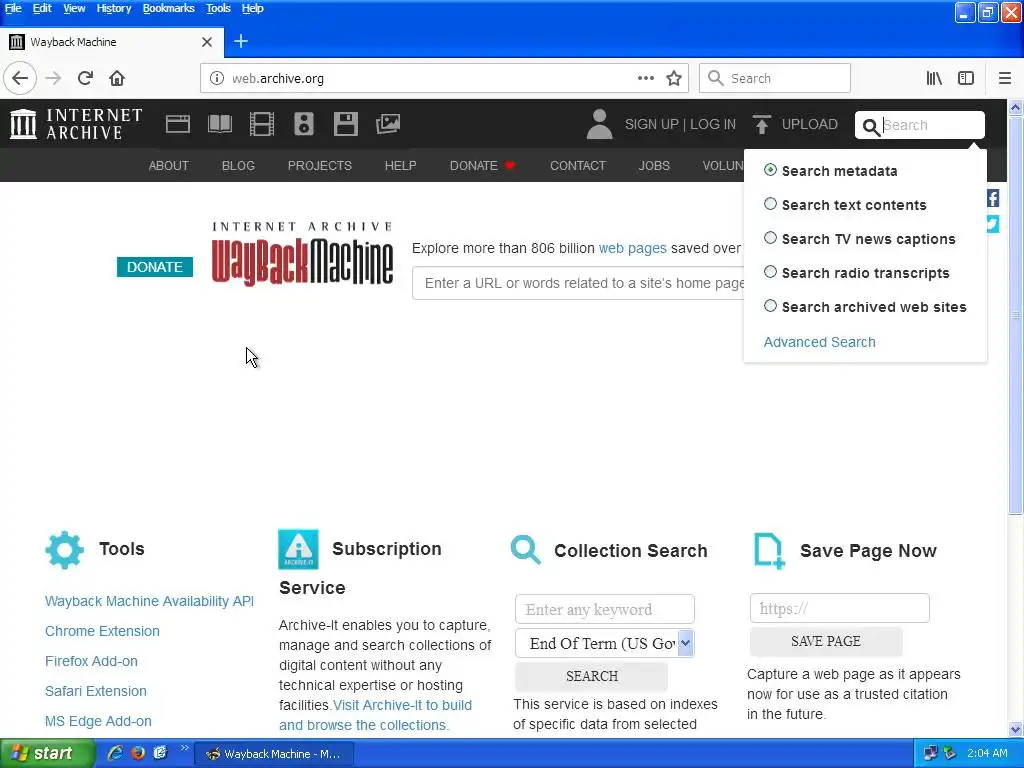Open DONATE nav link with heart
Image resolution: width=1024 pixels, height=768 pixels.
point(483,165)
